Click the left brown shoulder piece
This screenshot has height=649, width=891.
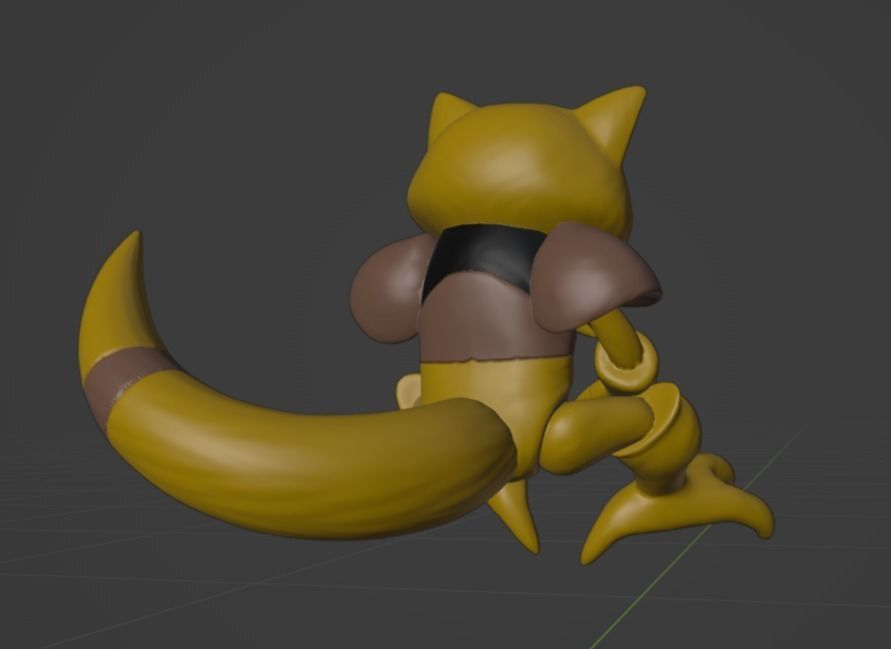click(389, 288)
